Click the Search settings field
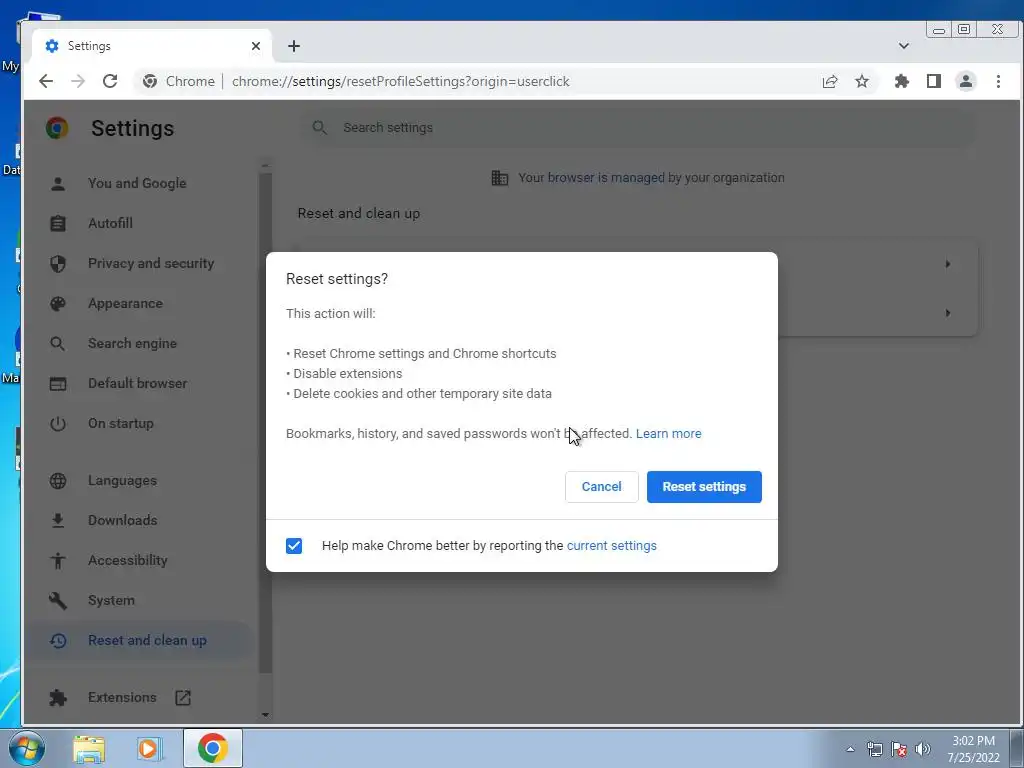 click(x=638, y=127)
